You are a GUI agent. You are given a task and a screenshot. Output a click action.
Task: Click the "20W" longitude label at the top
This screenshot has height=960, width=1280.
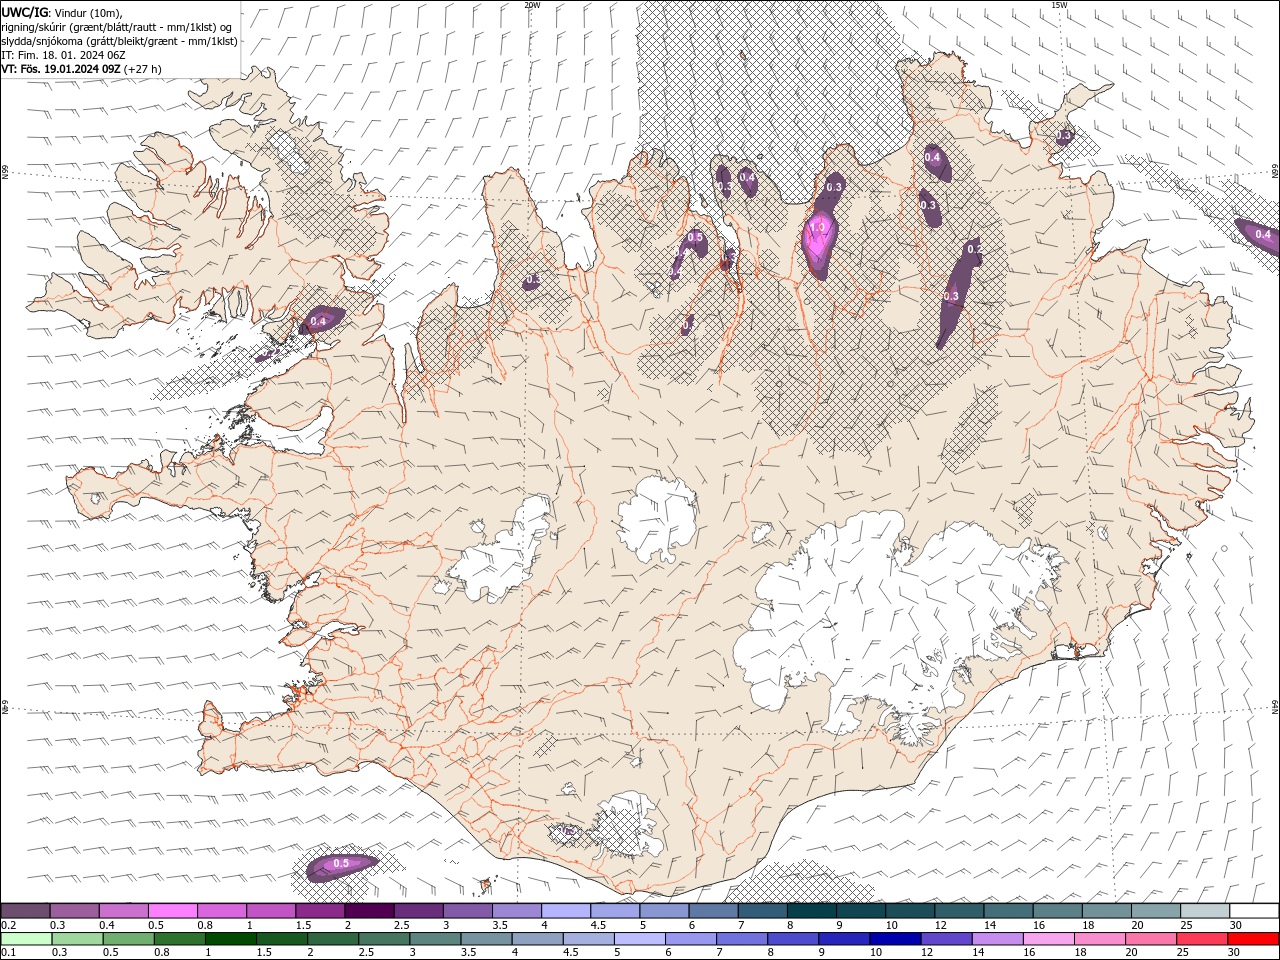[x=532, y=5]
